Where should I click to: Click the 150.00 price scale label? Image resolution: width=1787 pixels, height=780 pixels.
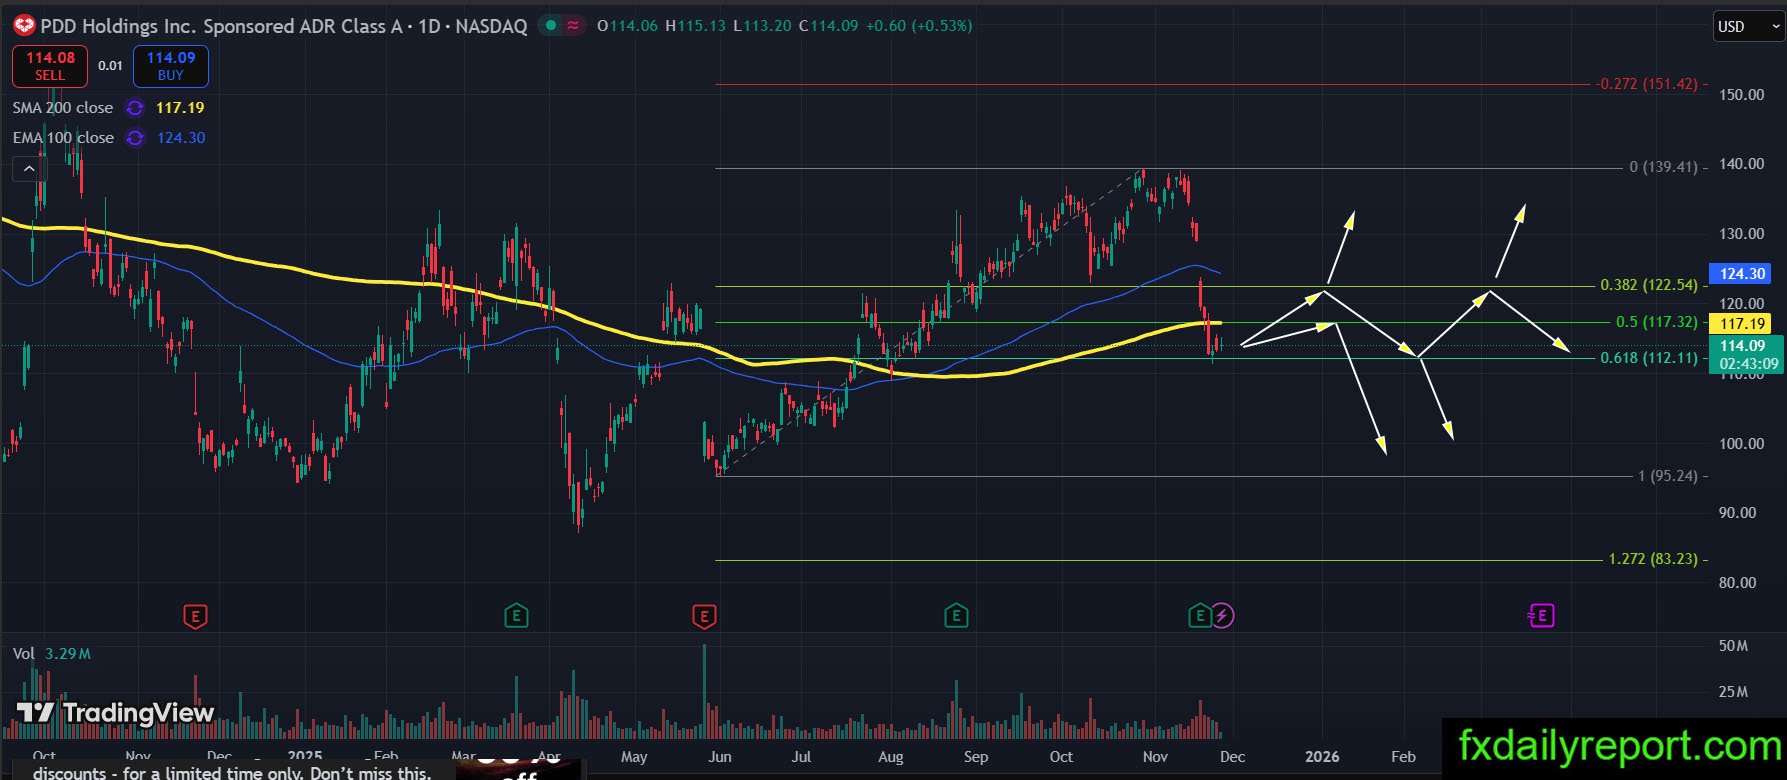tap(1742, 95)
